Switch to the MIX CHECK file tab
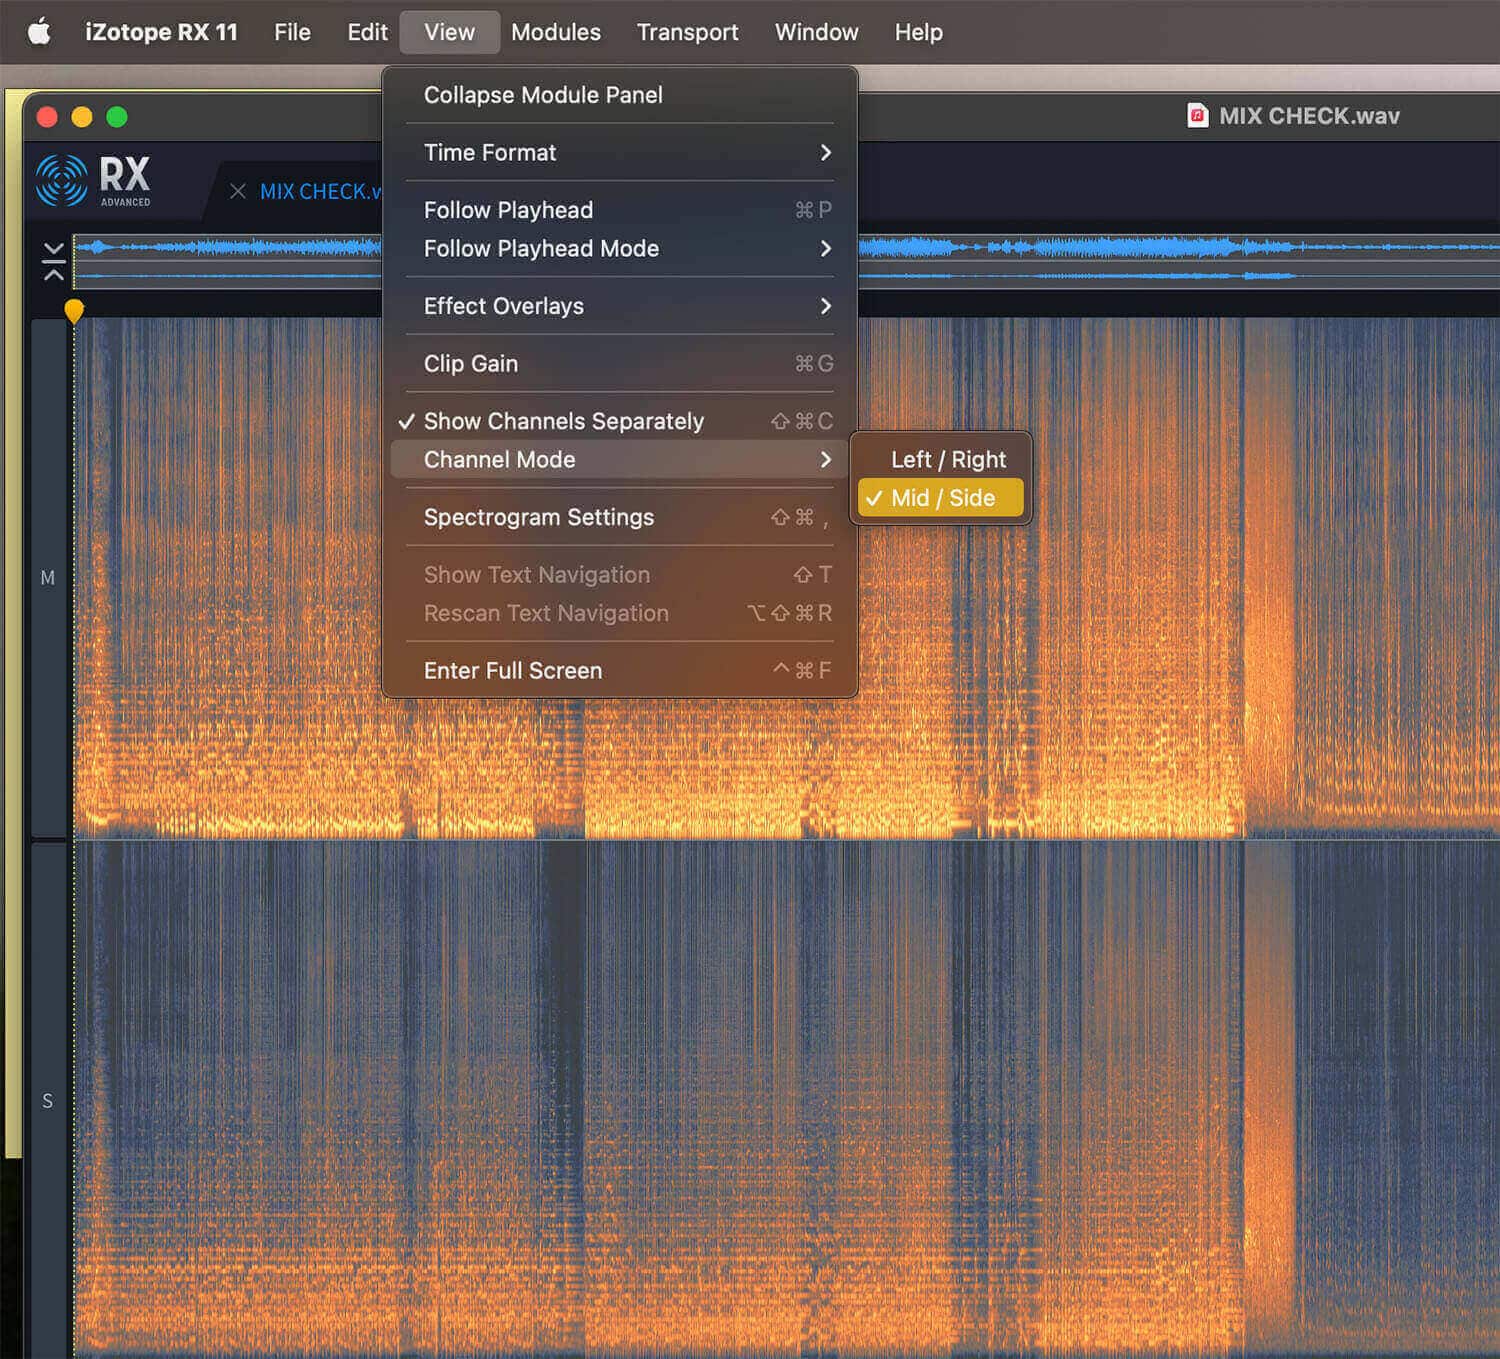Image resolution: width=1500 pixels, height=1359 pixels. pos(320,191)
